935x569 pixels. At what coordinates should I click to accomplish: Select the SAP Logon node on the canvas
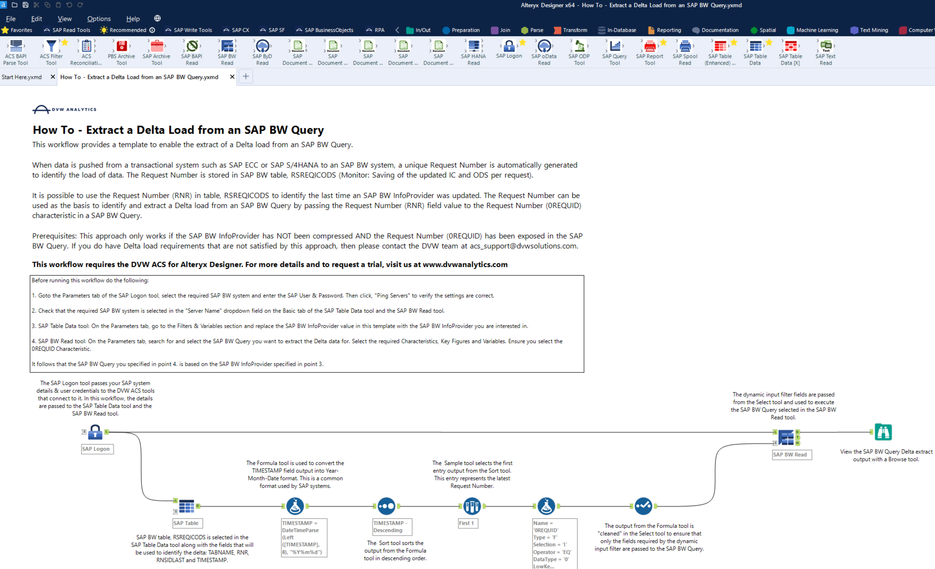coord(95,432)
